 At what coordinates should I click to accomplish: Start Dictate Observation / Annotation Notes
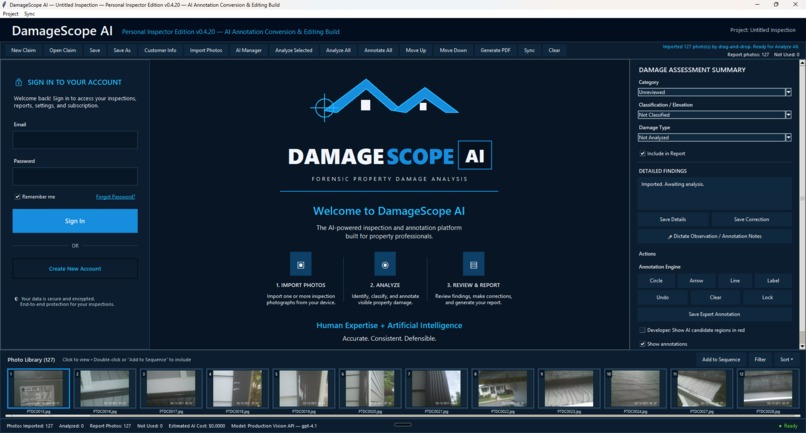click(x=715, y=236)
